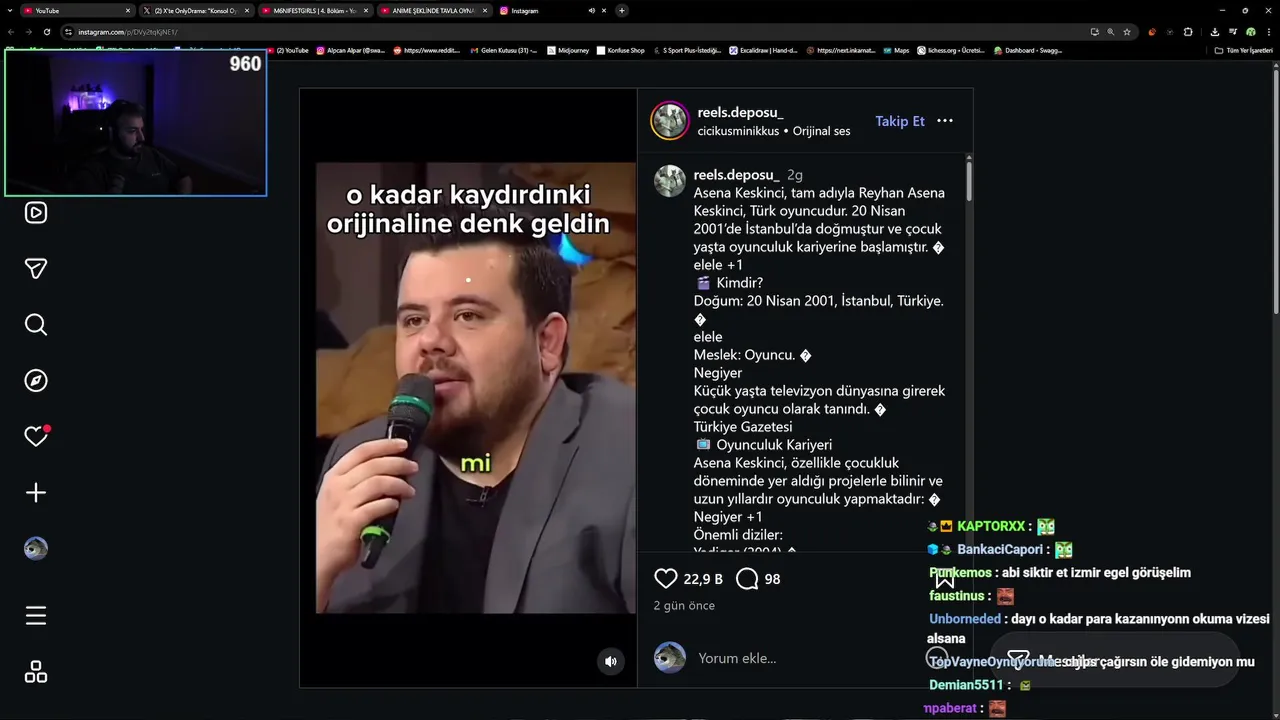Open comments bubble showing 98
Viewport: 1280px width, 720px height.
point(747,579)
